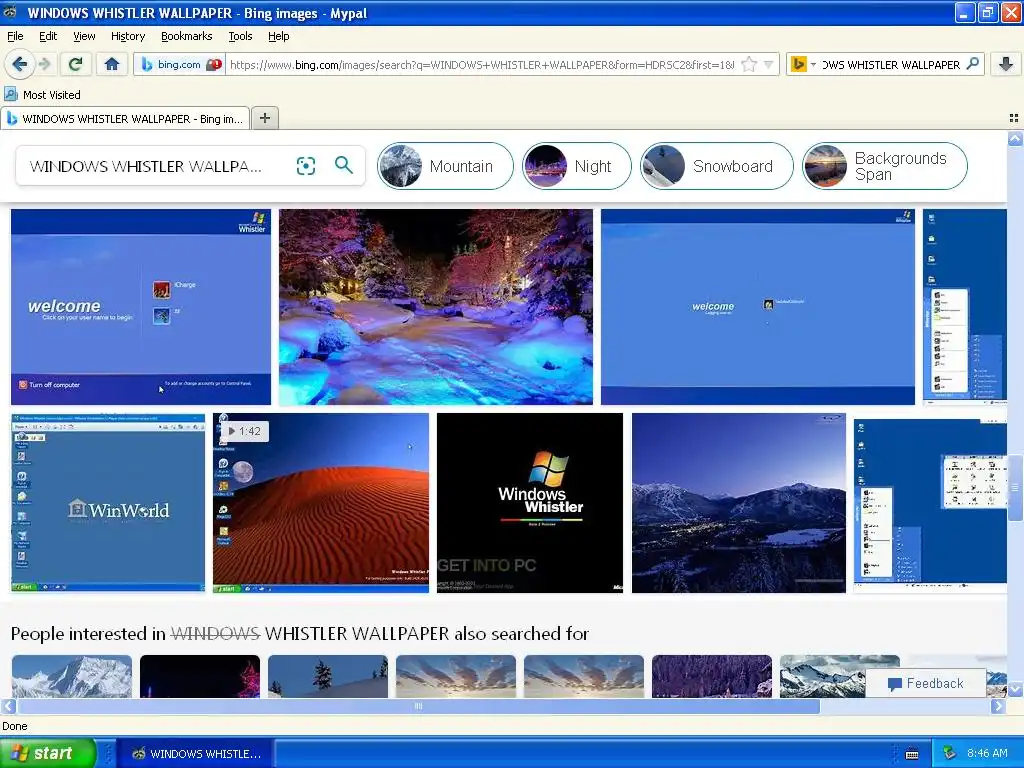Image resolution: width=1024 pixels, height=768 pixels.
Task: Open the Whistler welcome screen with users image
Action: [140, 307]
